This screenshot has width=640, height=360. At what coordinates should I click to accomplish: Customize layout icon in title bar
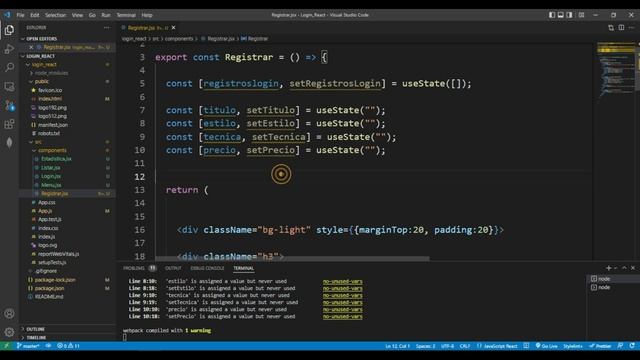click(x=582, y=15)
